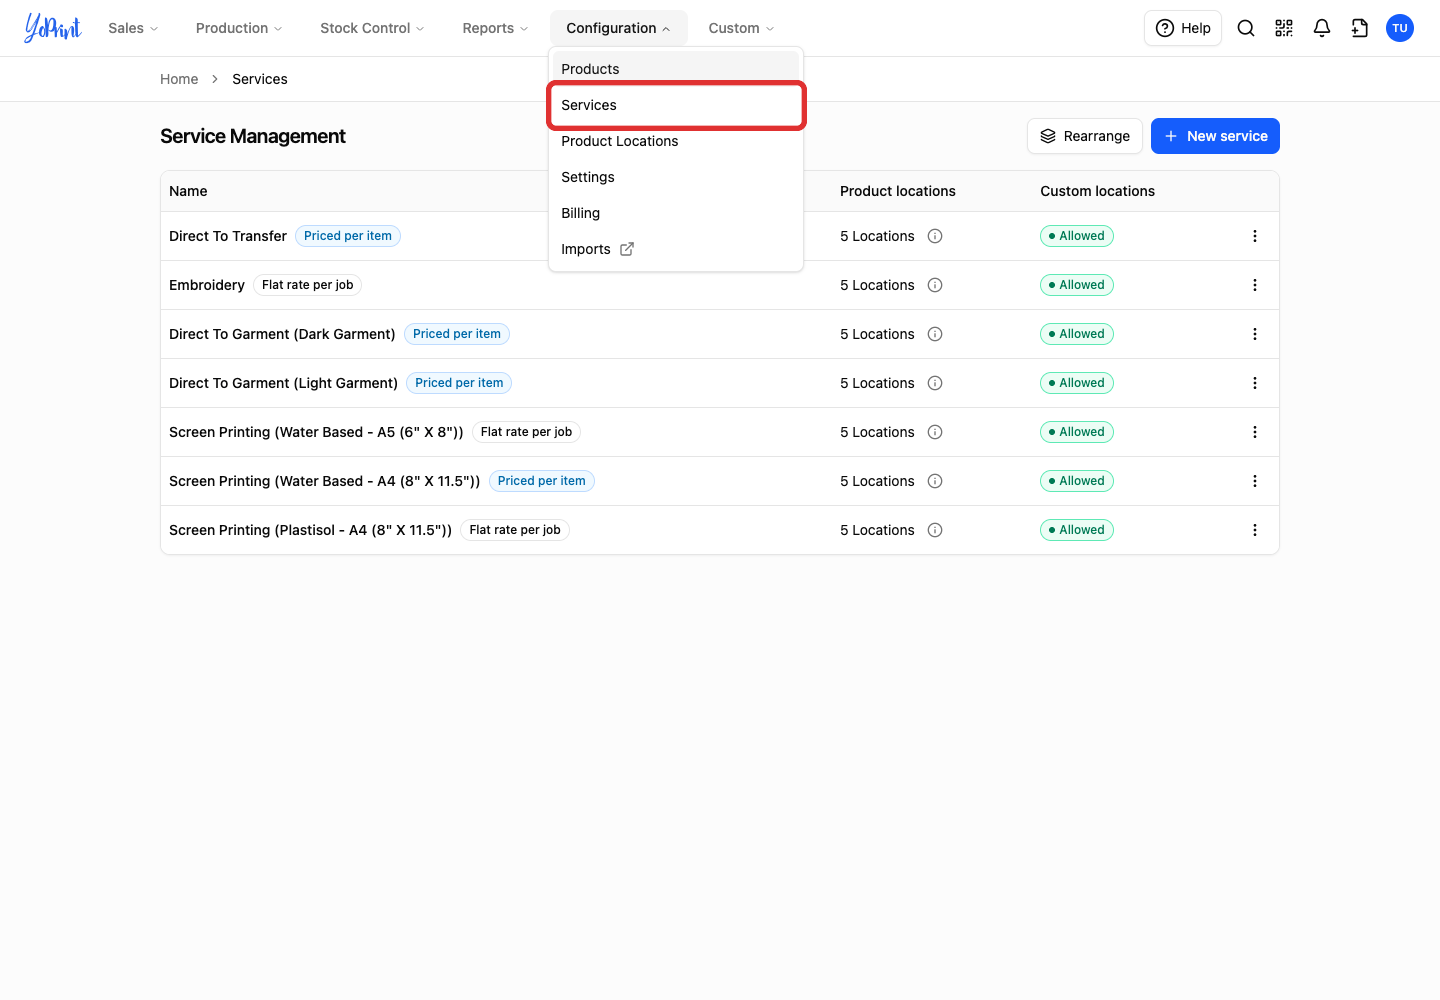Image resolution: width=1440 pixels, height=1000 pixels.
Task: Go to Home breadcrumb link
Action: coord(179,79)
